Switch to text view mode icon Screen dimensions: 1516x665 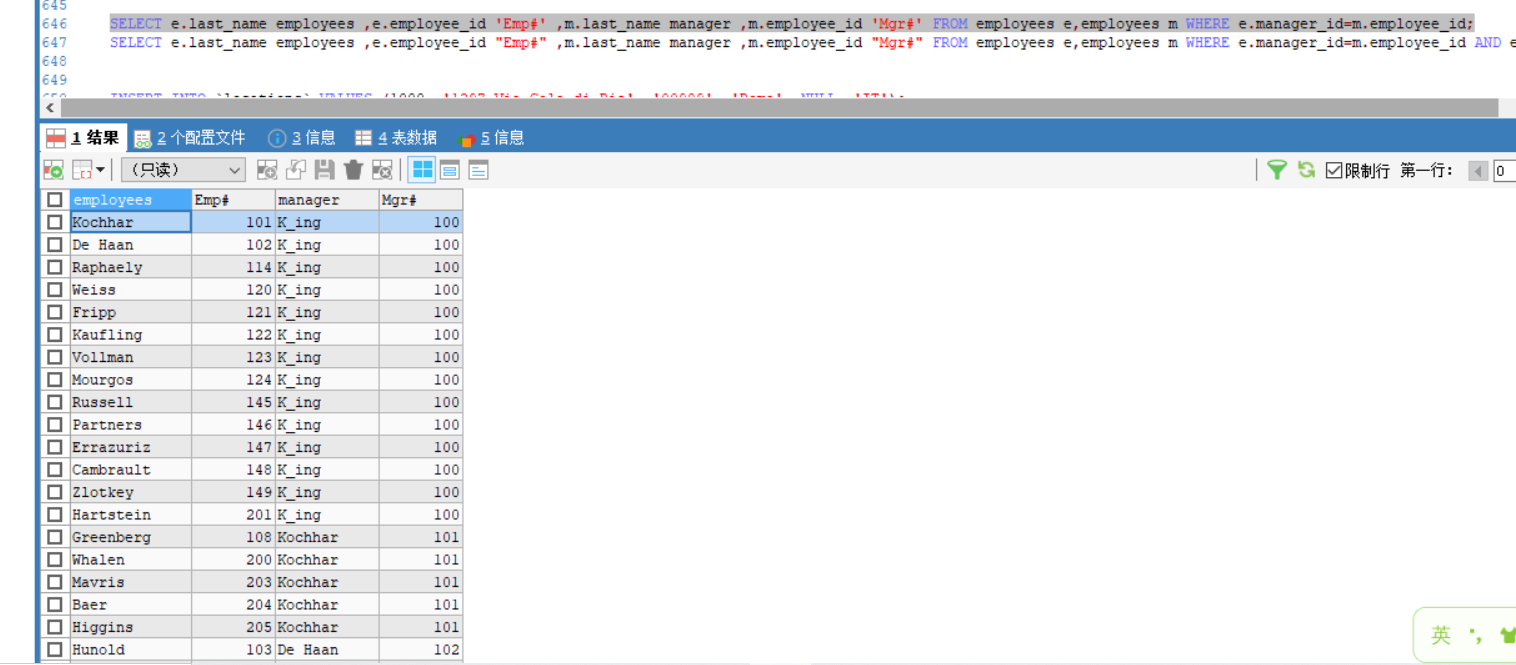click(x=477, y=170)
